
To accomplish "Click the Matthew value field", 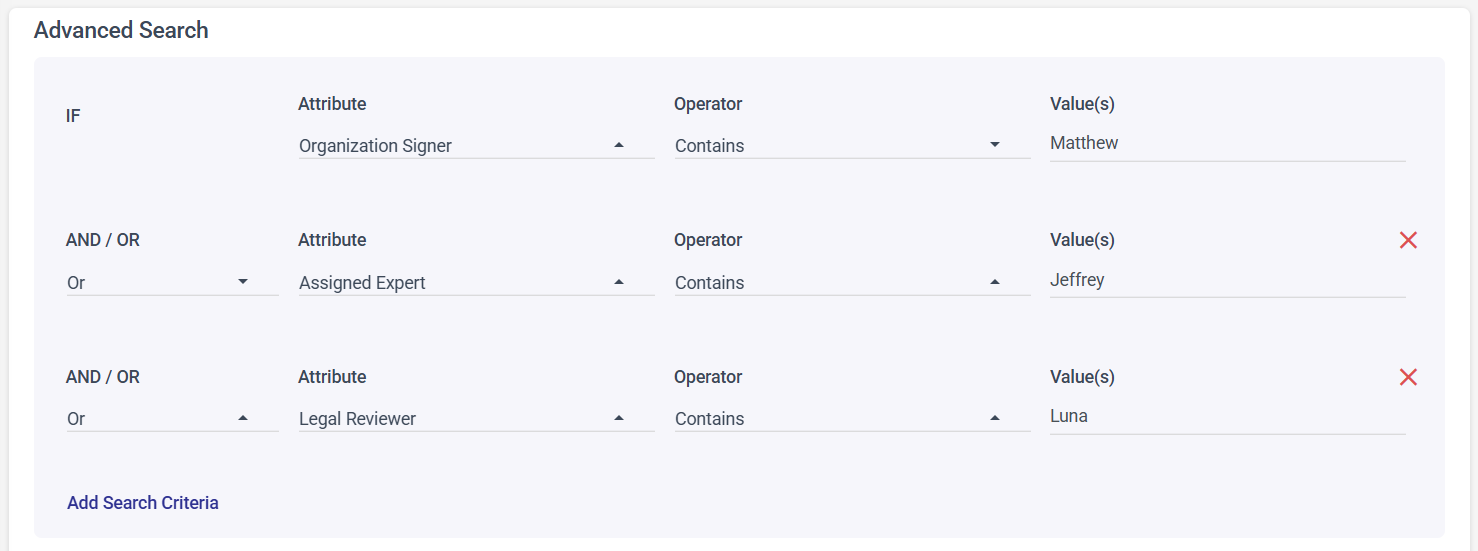I will [x=1226, y=144].
